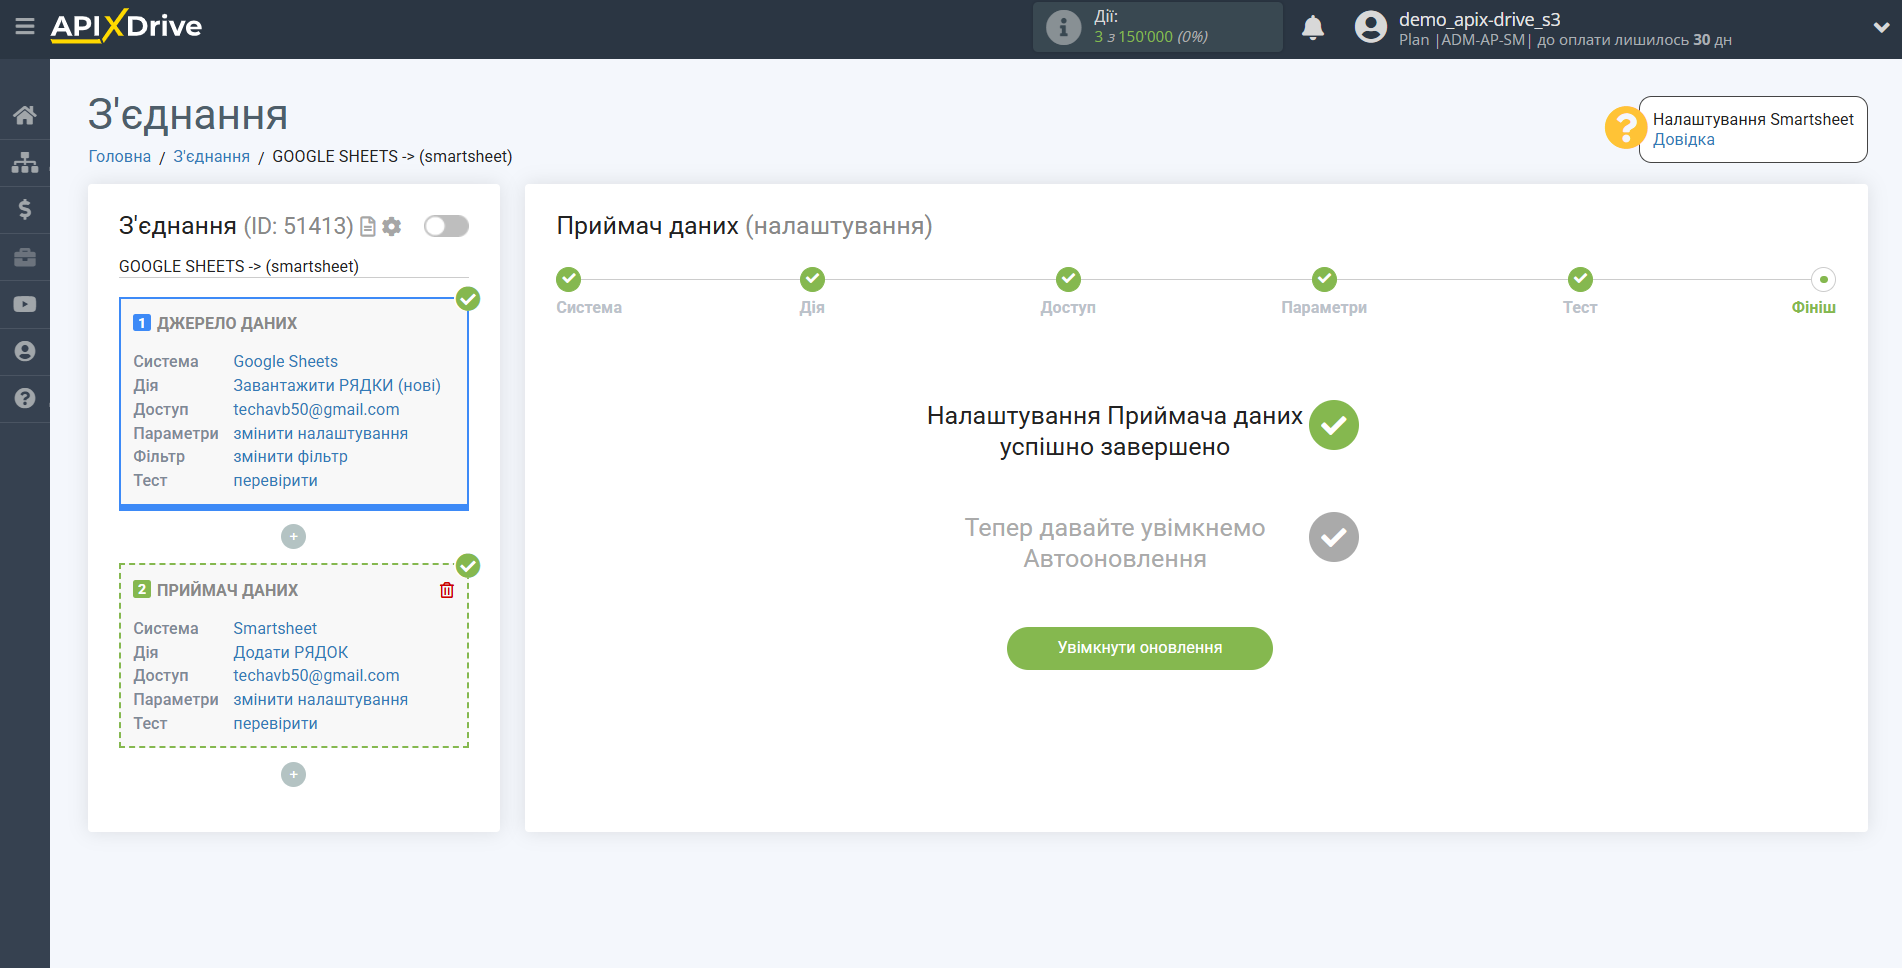The width and height of the screenshot is (1902, 968).
Task: Click ПРИЙМАЧ ДАНИХ block header
Action: tap(227, 590)
